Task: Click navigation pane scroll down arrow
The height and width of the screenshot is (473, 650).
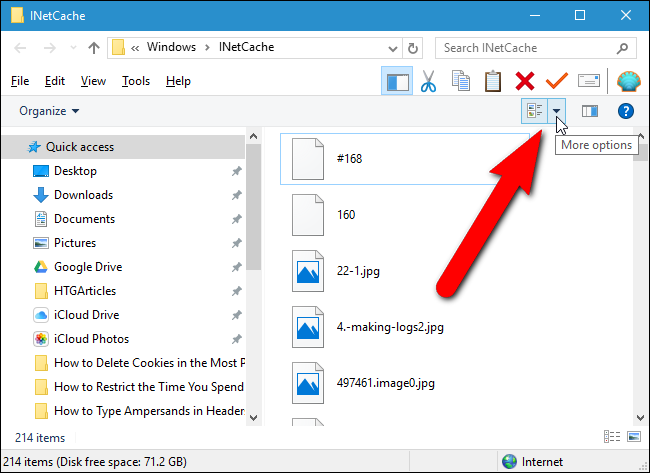Action: click(x=253, y=417)
